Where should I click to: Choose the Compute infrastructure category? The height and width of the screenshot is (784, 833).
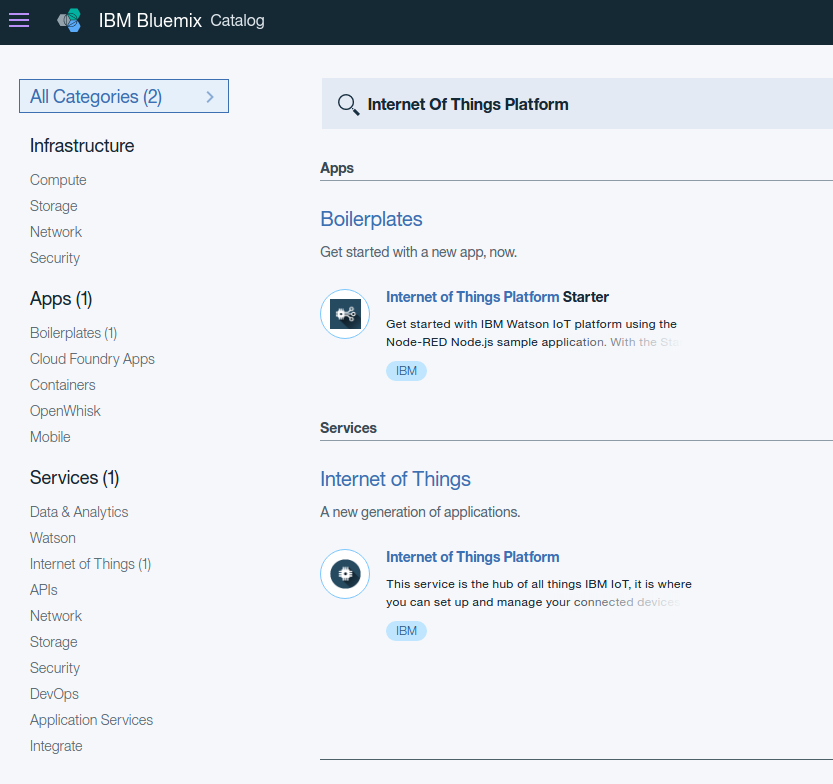58,180
